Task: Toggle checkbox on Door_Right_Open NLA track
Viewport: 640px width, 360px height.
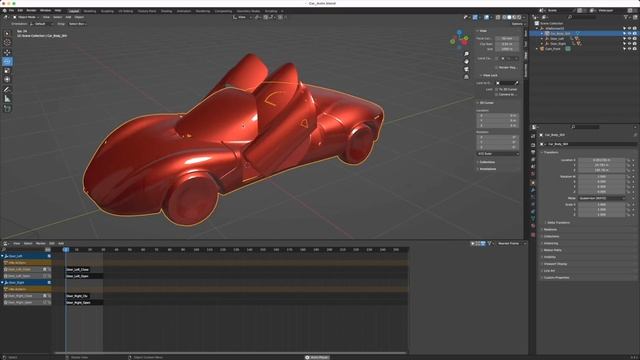Action: tap(45, 302)
